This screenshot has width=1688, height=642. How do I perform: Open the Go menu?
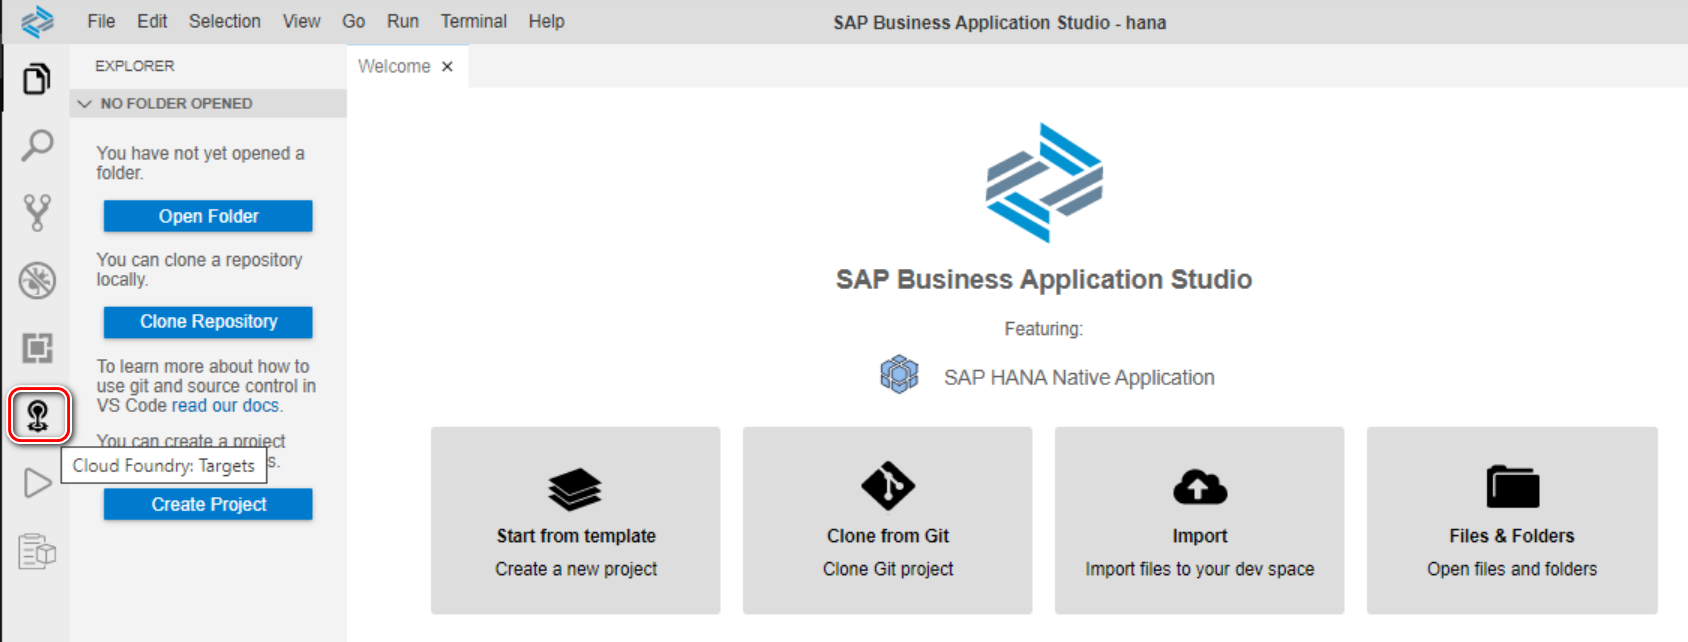[x=353, y=21]
